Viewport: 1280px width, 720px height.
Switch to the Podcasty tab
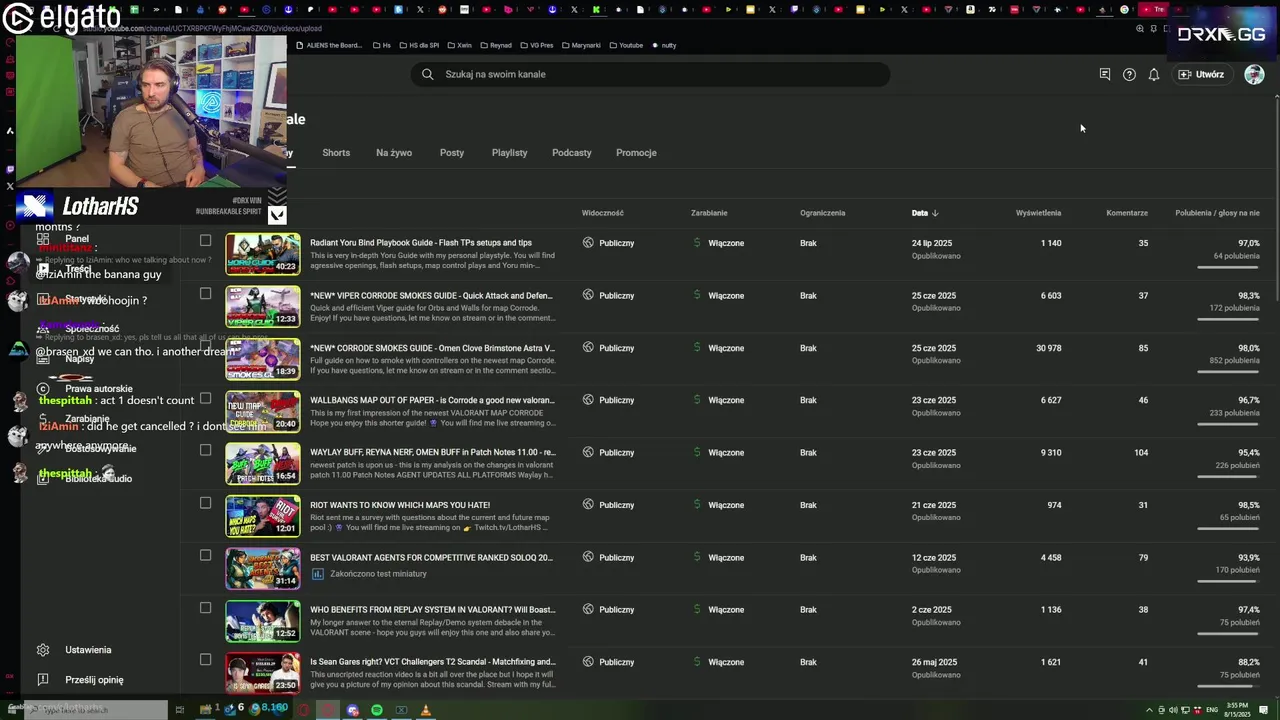[572, 153]
